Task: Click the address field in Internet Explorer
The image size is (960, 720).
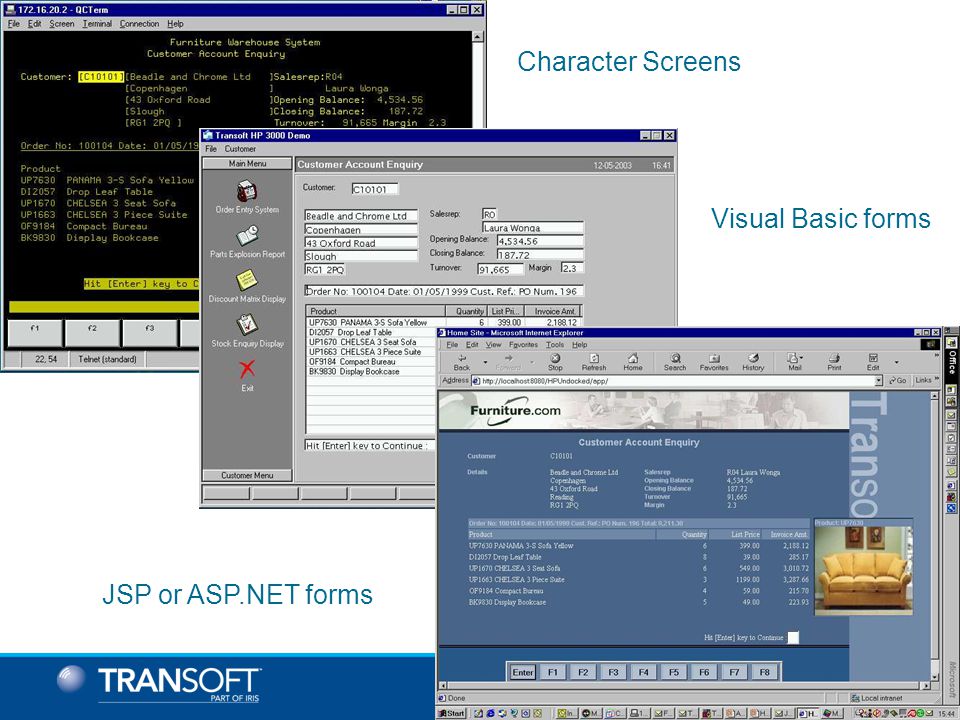Action: [x=678, y=381]
